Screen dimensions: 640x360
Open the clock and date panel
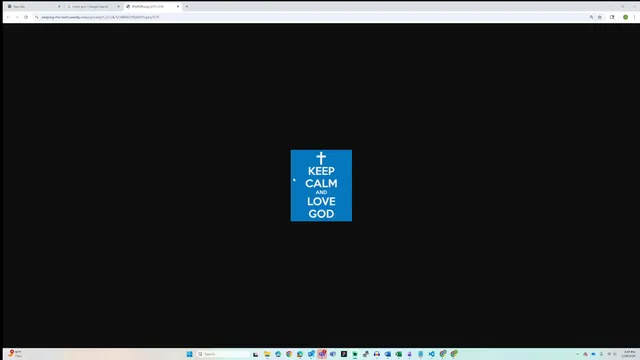point(629,354)
